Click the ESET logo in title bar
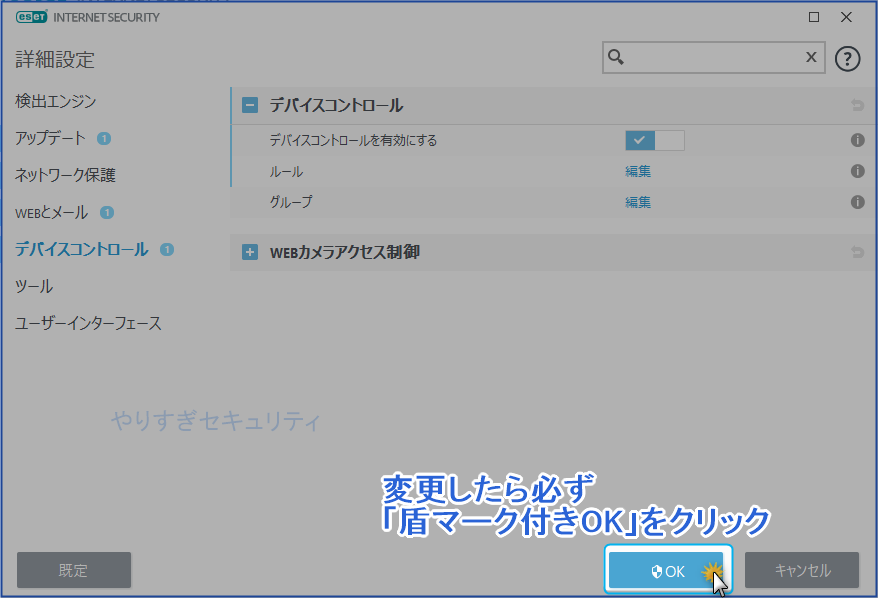Screen dimensions: 878x598 pos(32,17)
